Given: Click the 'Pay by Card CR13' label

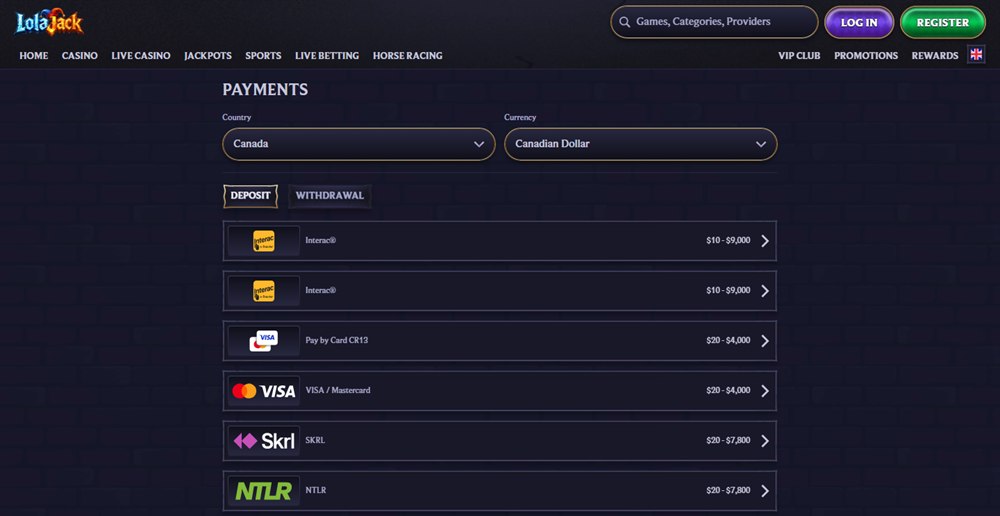Looking at the screenshot, I should 337,341.
